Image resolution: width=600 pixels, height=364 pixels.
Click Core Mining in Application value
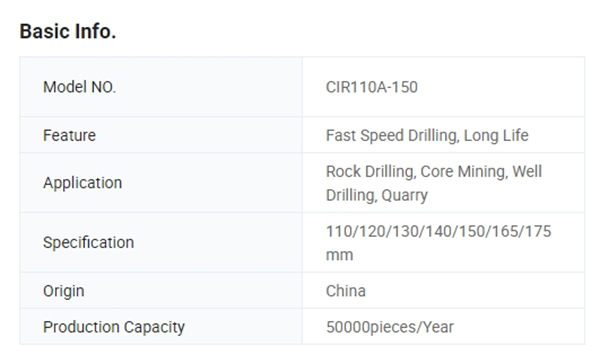coord(464,171)
